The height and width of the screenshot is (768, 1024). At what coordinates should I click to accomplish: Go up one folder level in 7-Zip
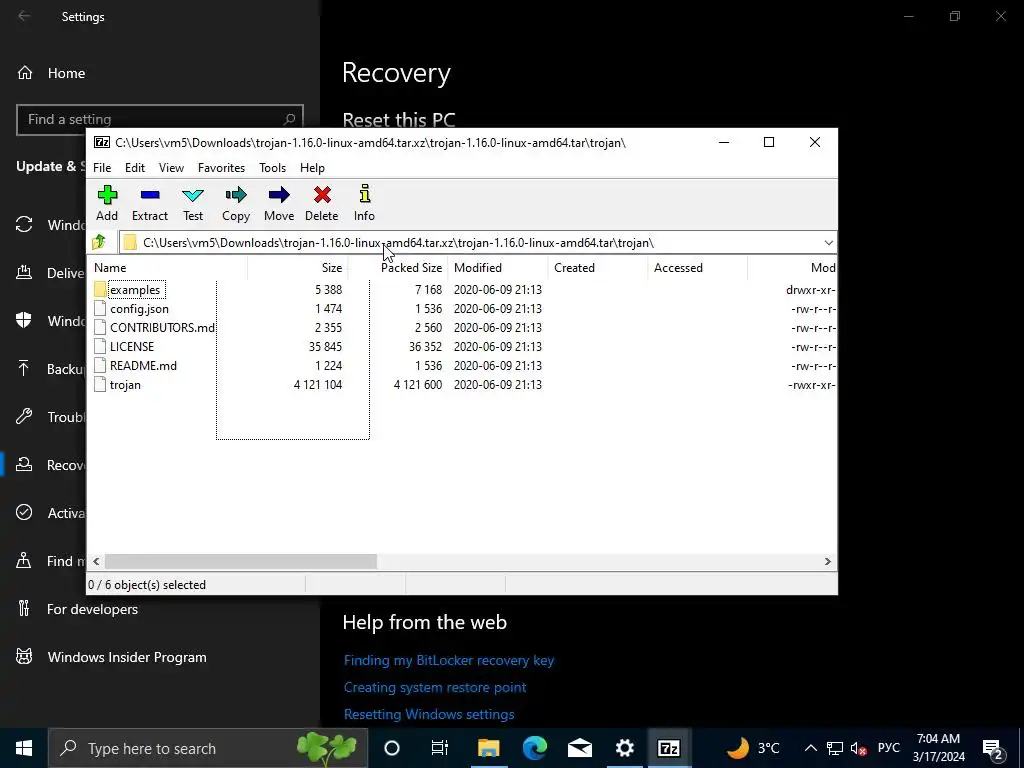click(x=99, y=242)
